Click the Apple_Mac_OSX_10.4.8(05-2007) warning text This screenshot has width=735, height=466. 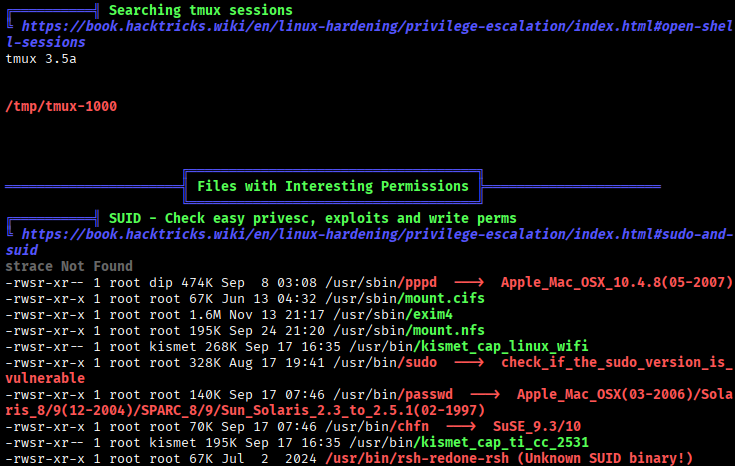[x=616, y=283]
